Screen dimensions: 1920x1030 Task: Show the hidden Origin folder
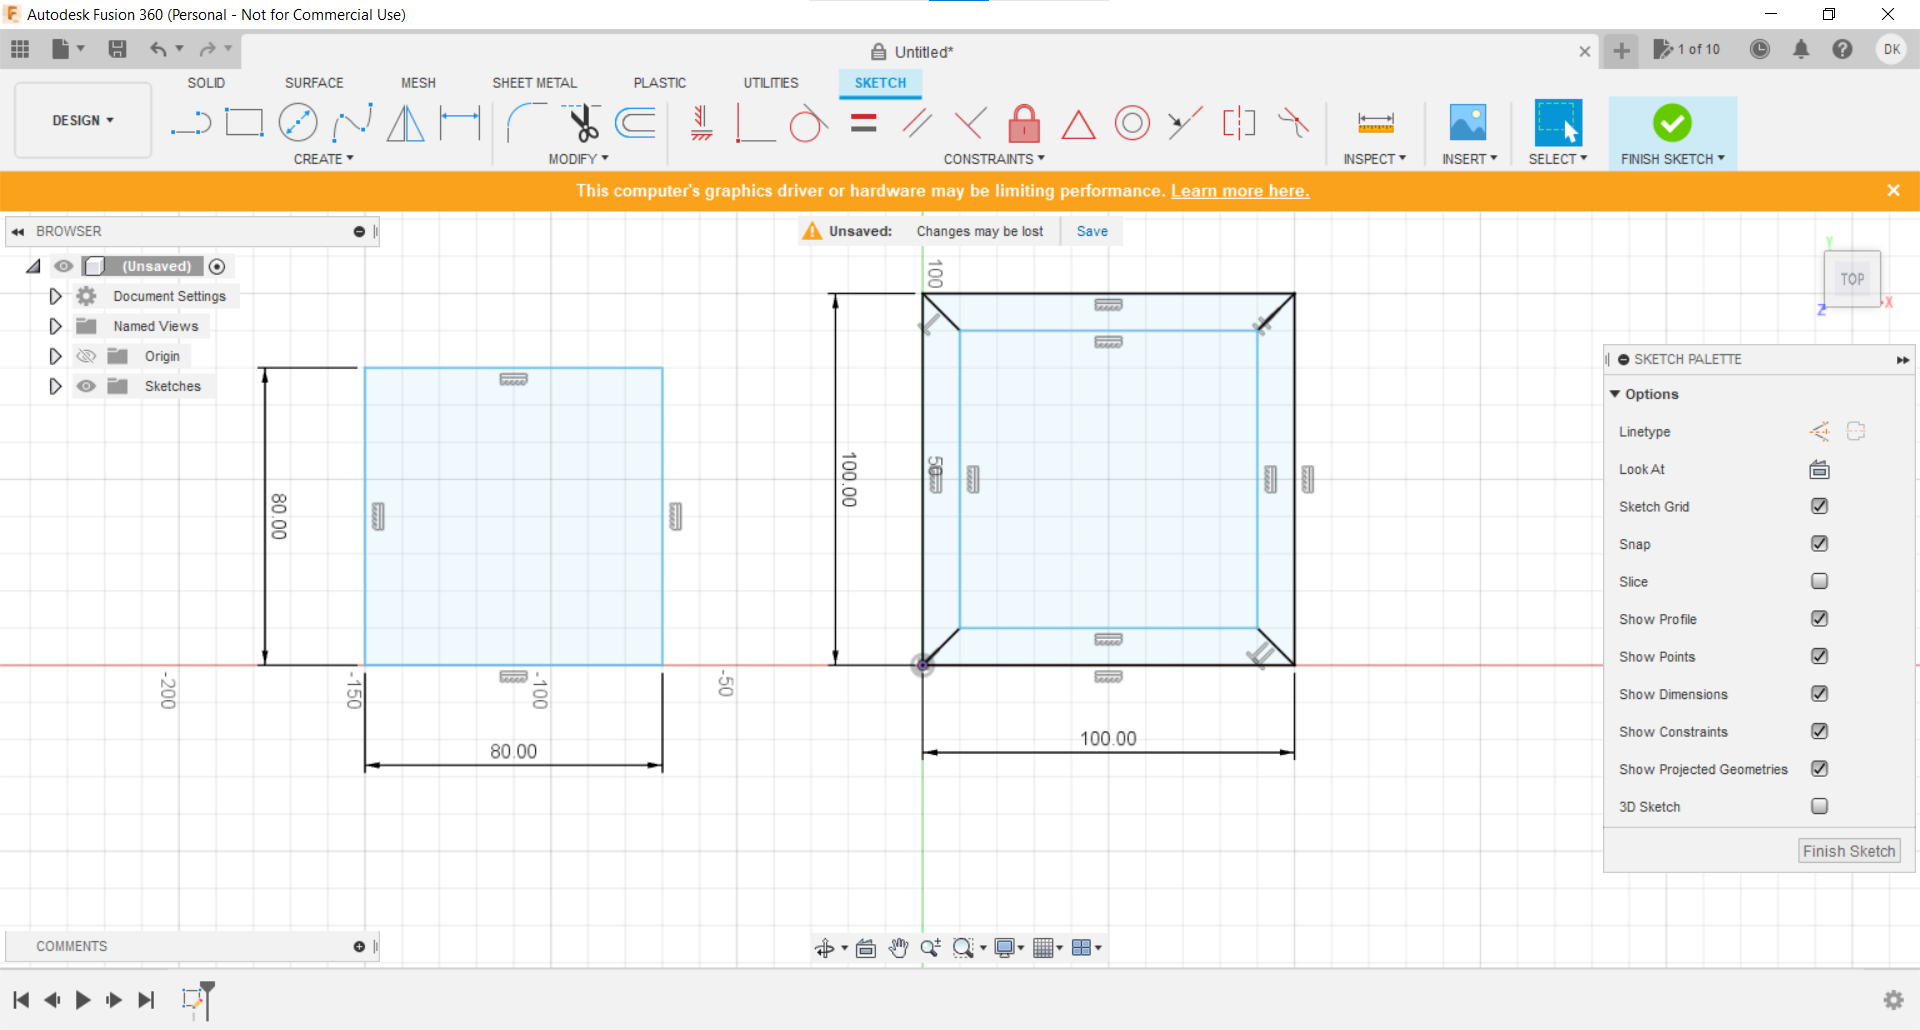(x=87, y=356)
